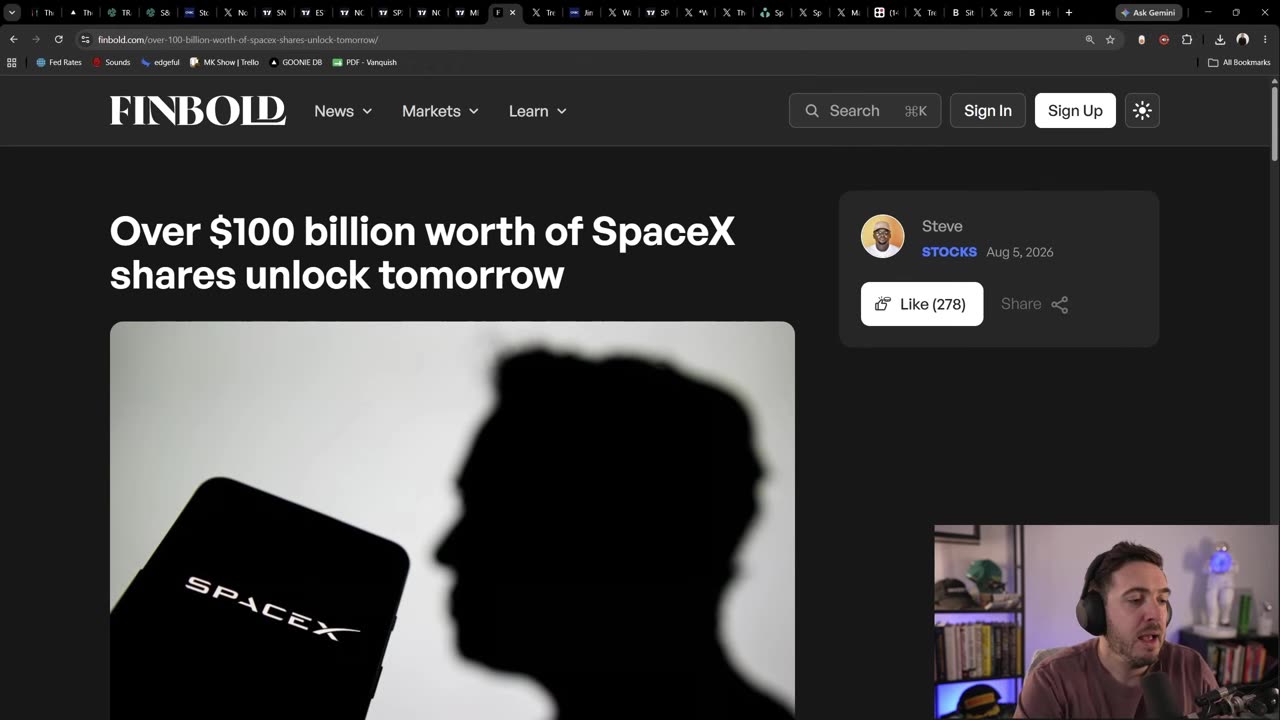Click Steve's author avatar
Viewport: 1280px width, 720px height.
[883, 237]
